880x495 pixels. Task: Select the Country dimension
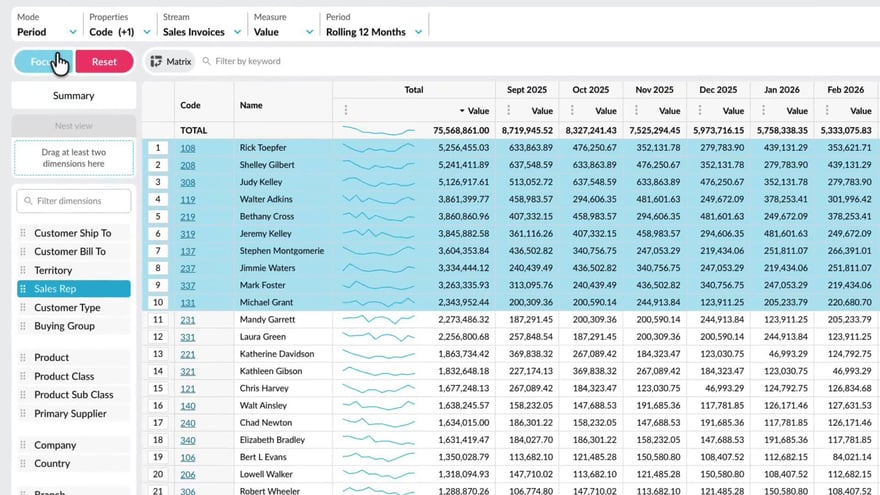74,464
